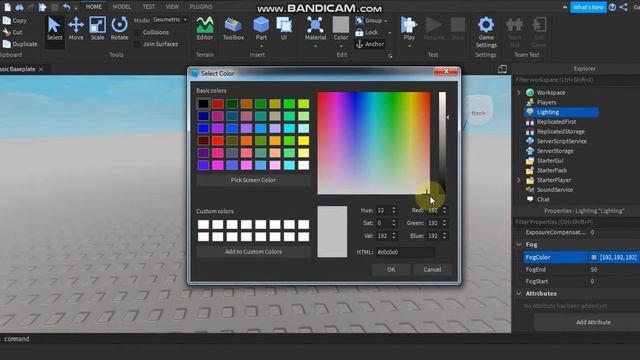Open the Toolbox panel
This screenshot has height=360, width=640.
tap(233, 29)
